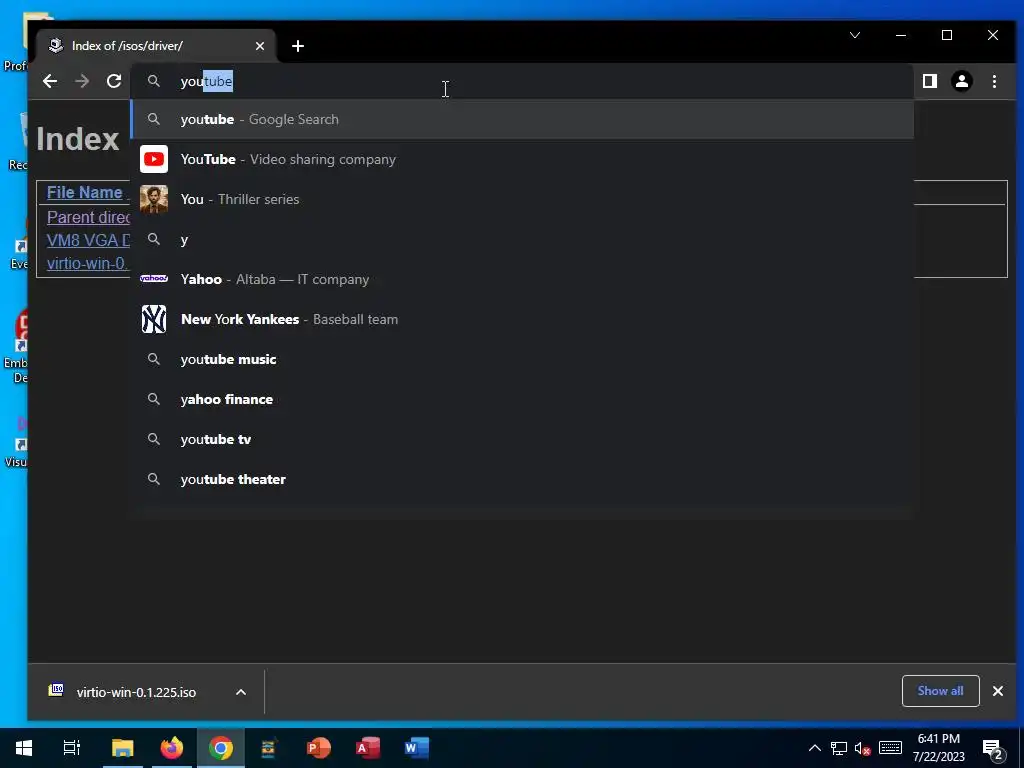Click the File Name column link

coord(85,193)
